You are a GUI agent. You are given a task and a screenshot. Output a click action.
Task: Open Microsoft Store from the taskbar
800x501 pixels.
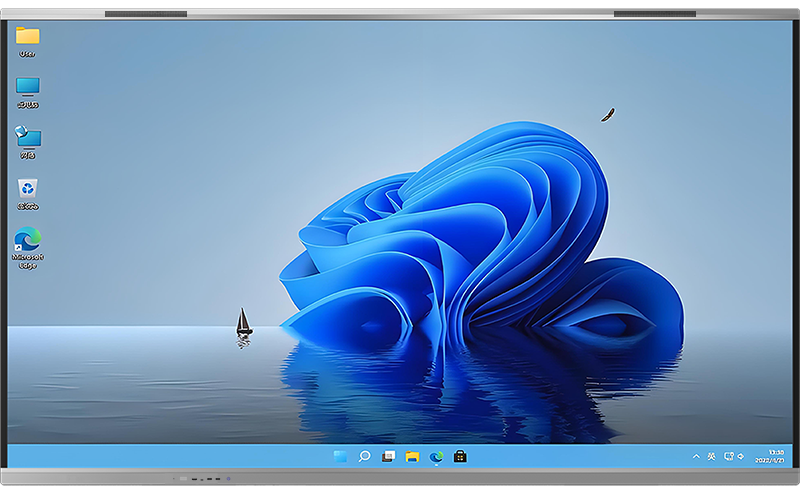(x=460, y=456)
